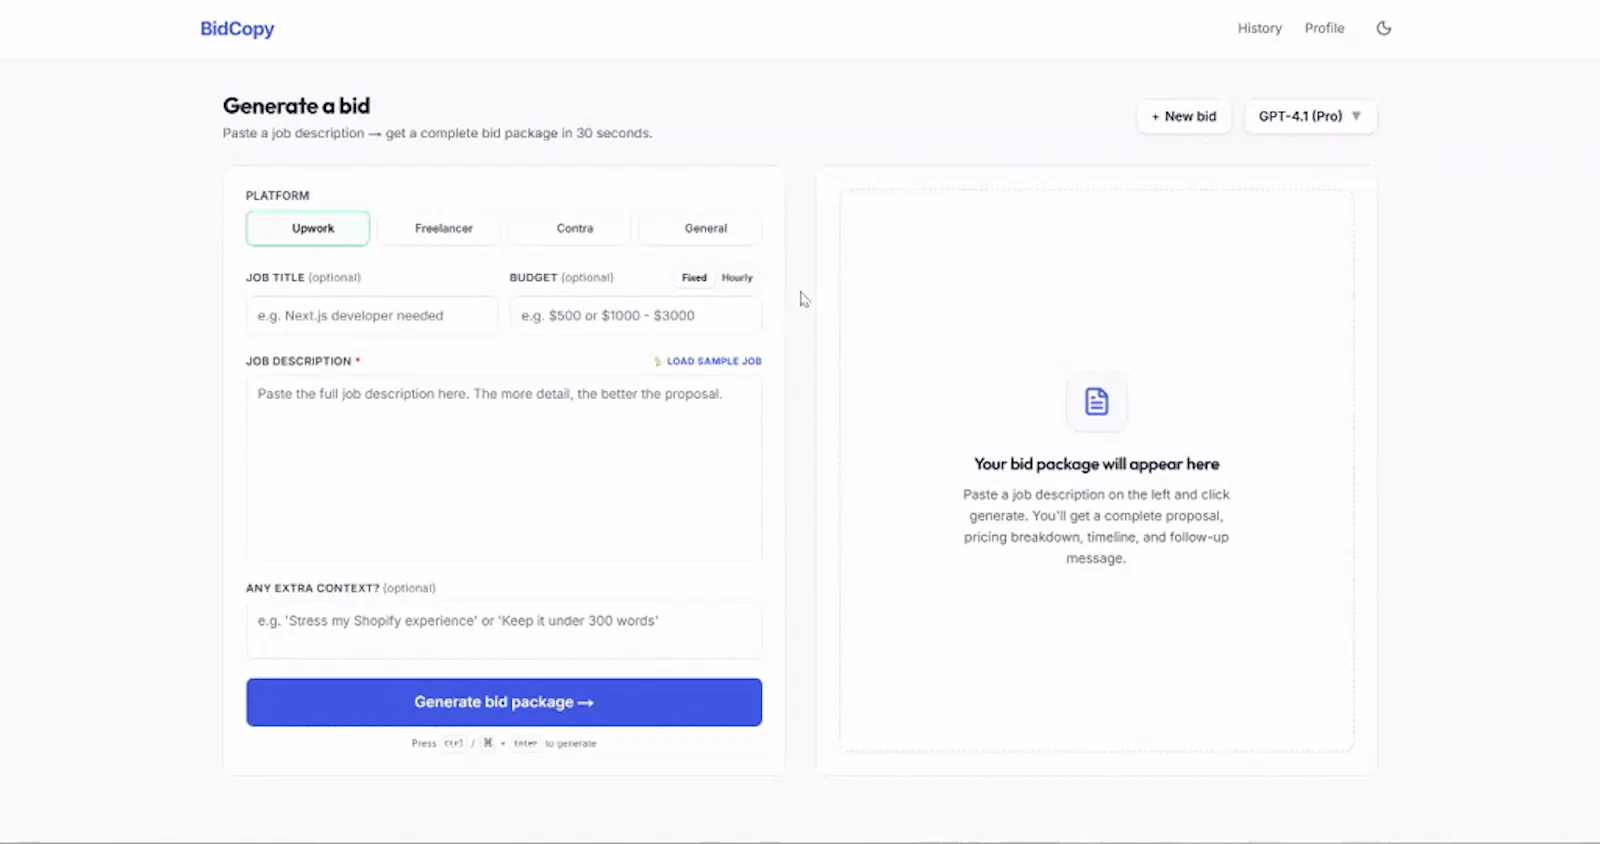This screenshot has width=1600, height=844.
Task: Toggle dark mode moon icon
Action: click(x=1384, y=28)
